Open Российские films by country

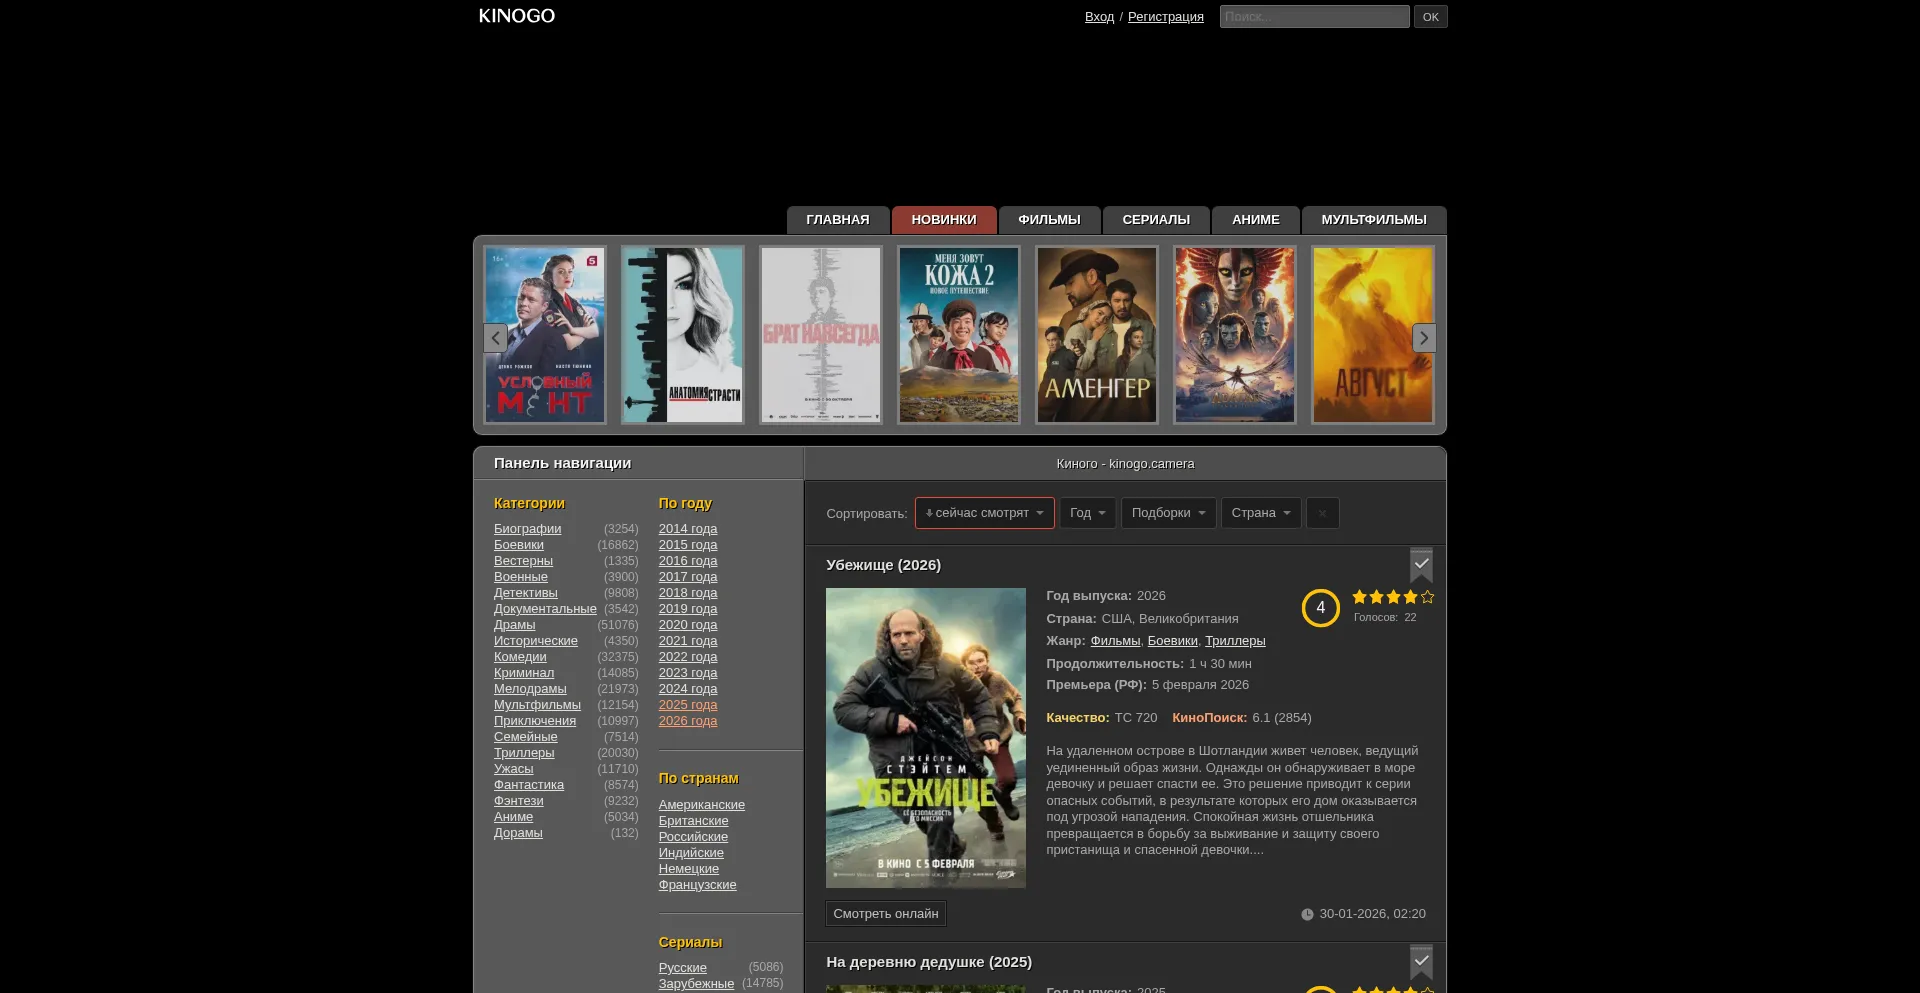coord(693,837)
